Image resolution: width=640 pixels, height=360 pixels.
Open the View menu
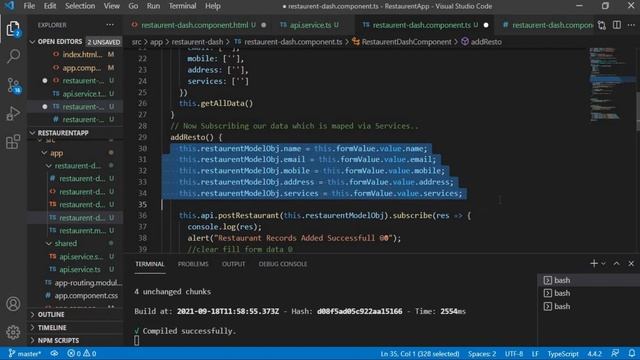click(x=111, y=6)
